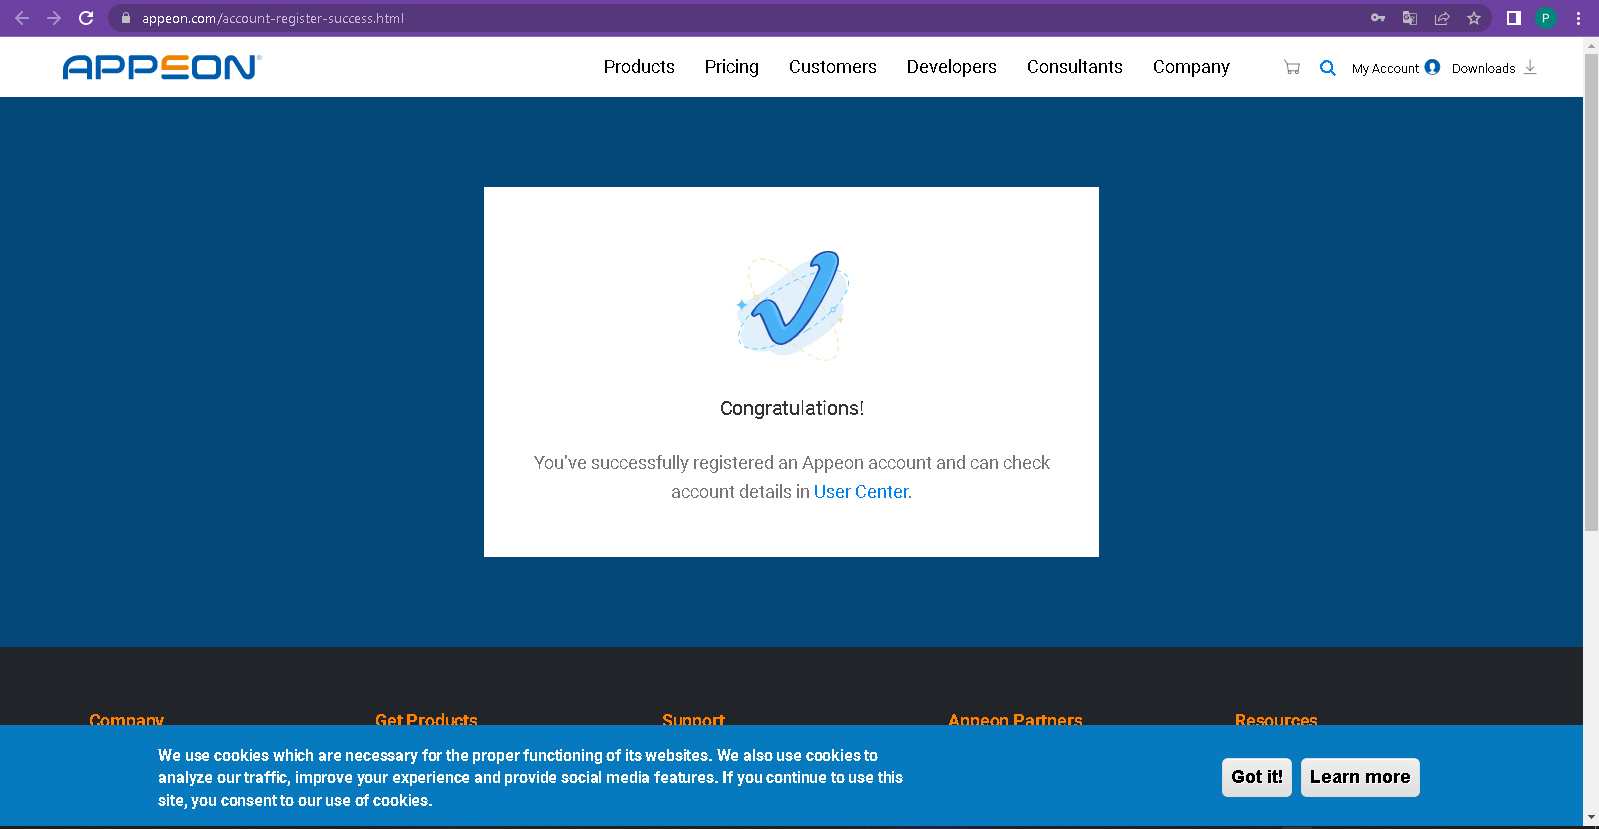Open saved passwords key icon
The image size is (1599, 829).
[x=1378, y=18]
